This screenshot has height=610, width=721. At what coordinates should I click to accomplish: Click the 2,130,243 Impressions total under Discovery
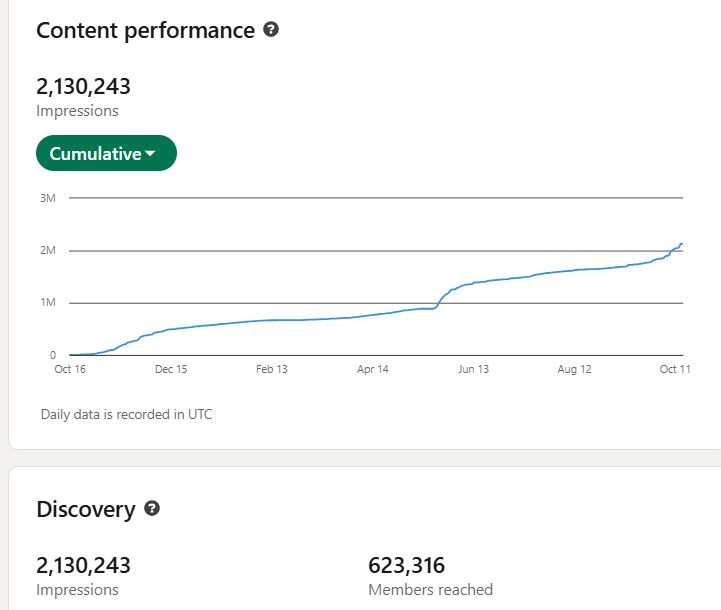tap(83, 565)
